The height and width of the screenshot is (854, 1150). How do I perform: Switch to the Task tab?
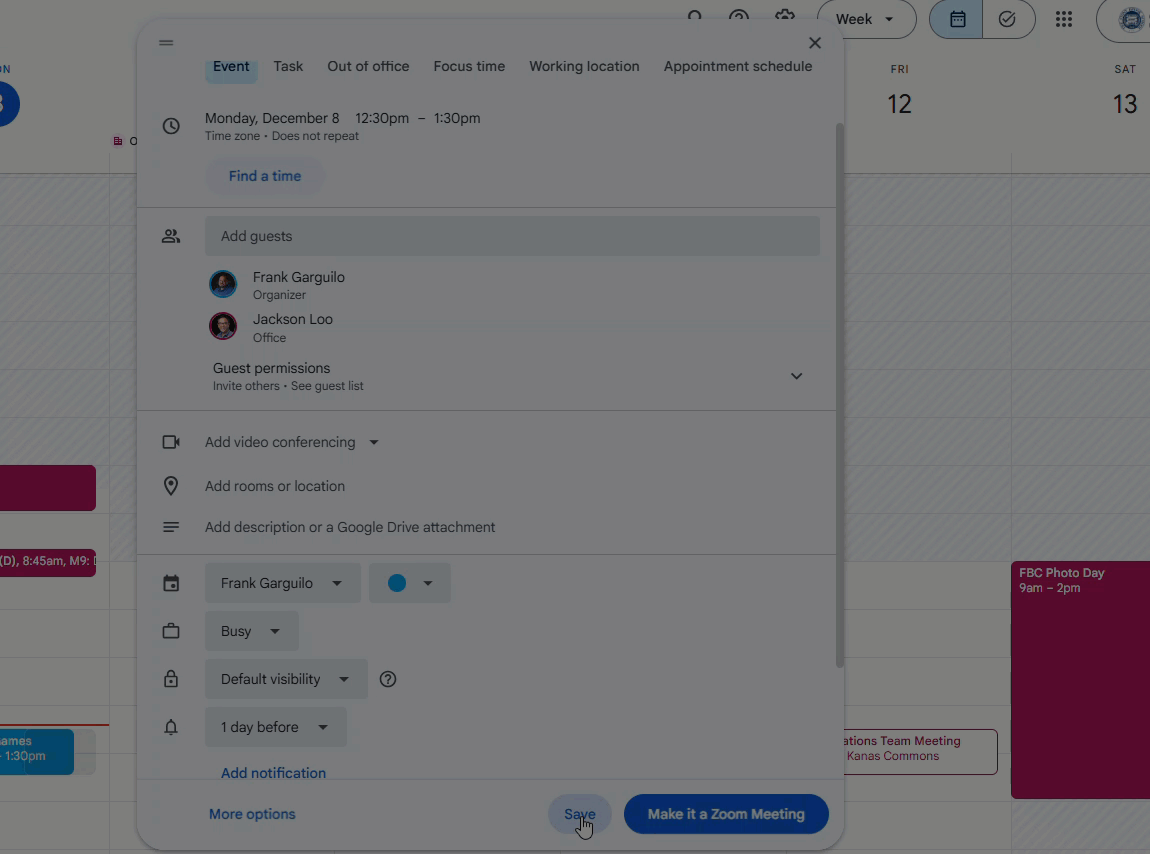tap(288, 66)
